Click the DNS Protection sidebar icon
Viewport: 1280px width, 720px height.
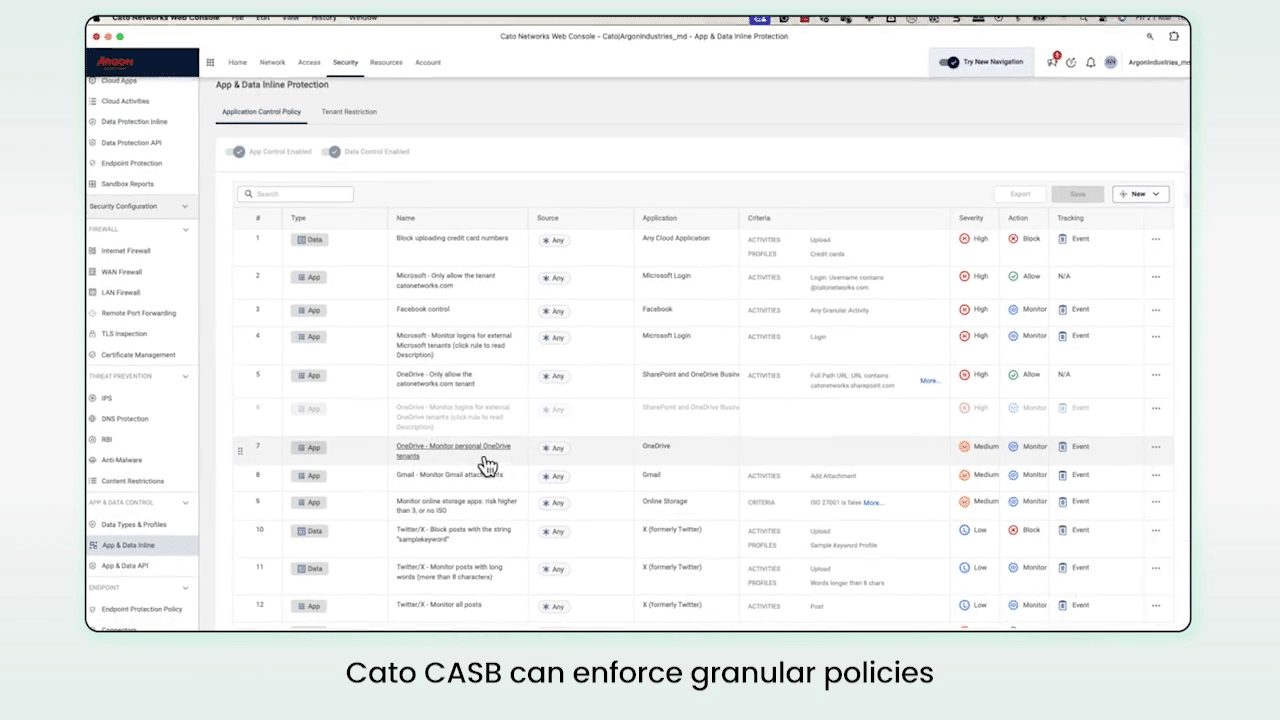pyautogui.click(x=93, y=419)
